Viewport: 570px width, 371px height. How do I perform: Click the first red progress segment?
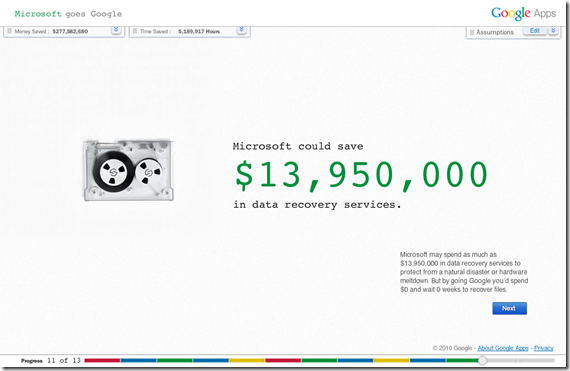pyautogui.click(x=102, y=360)
